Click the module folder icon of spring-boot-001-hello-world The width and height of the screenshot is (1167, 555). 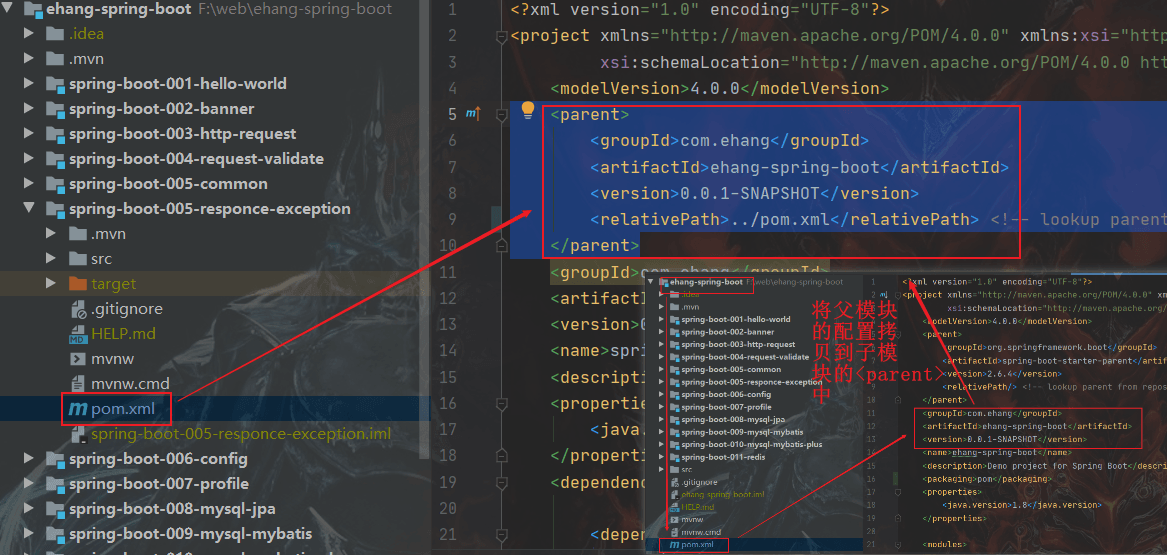click(x=55, y=83)
